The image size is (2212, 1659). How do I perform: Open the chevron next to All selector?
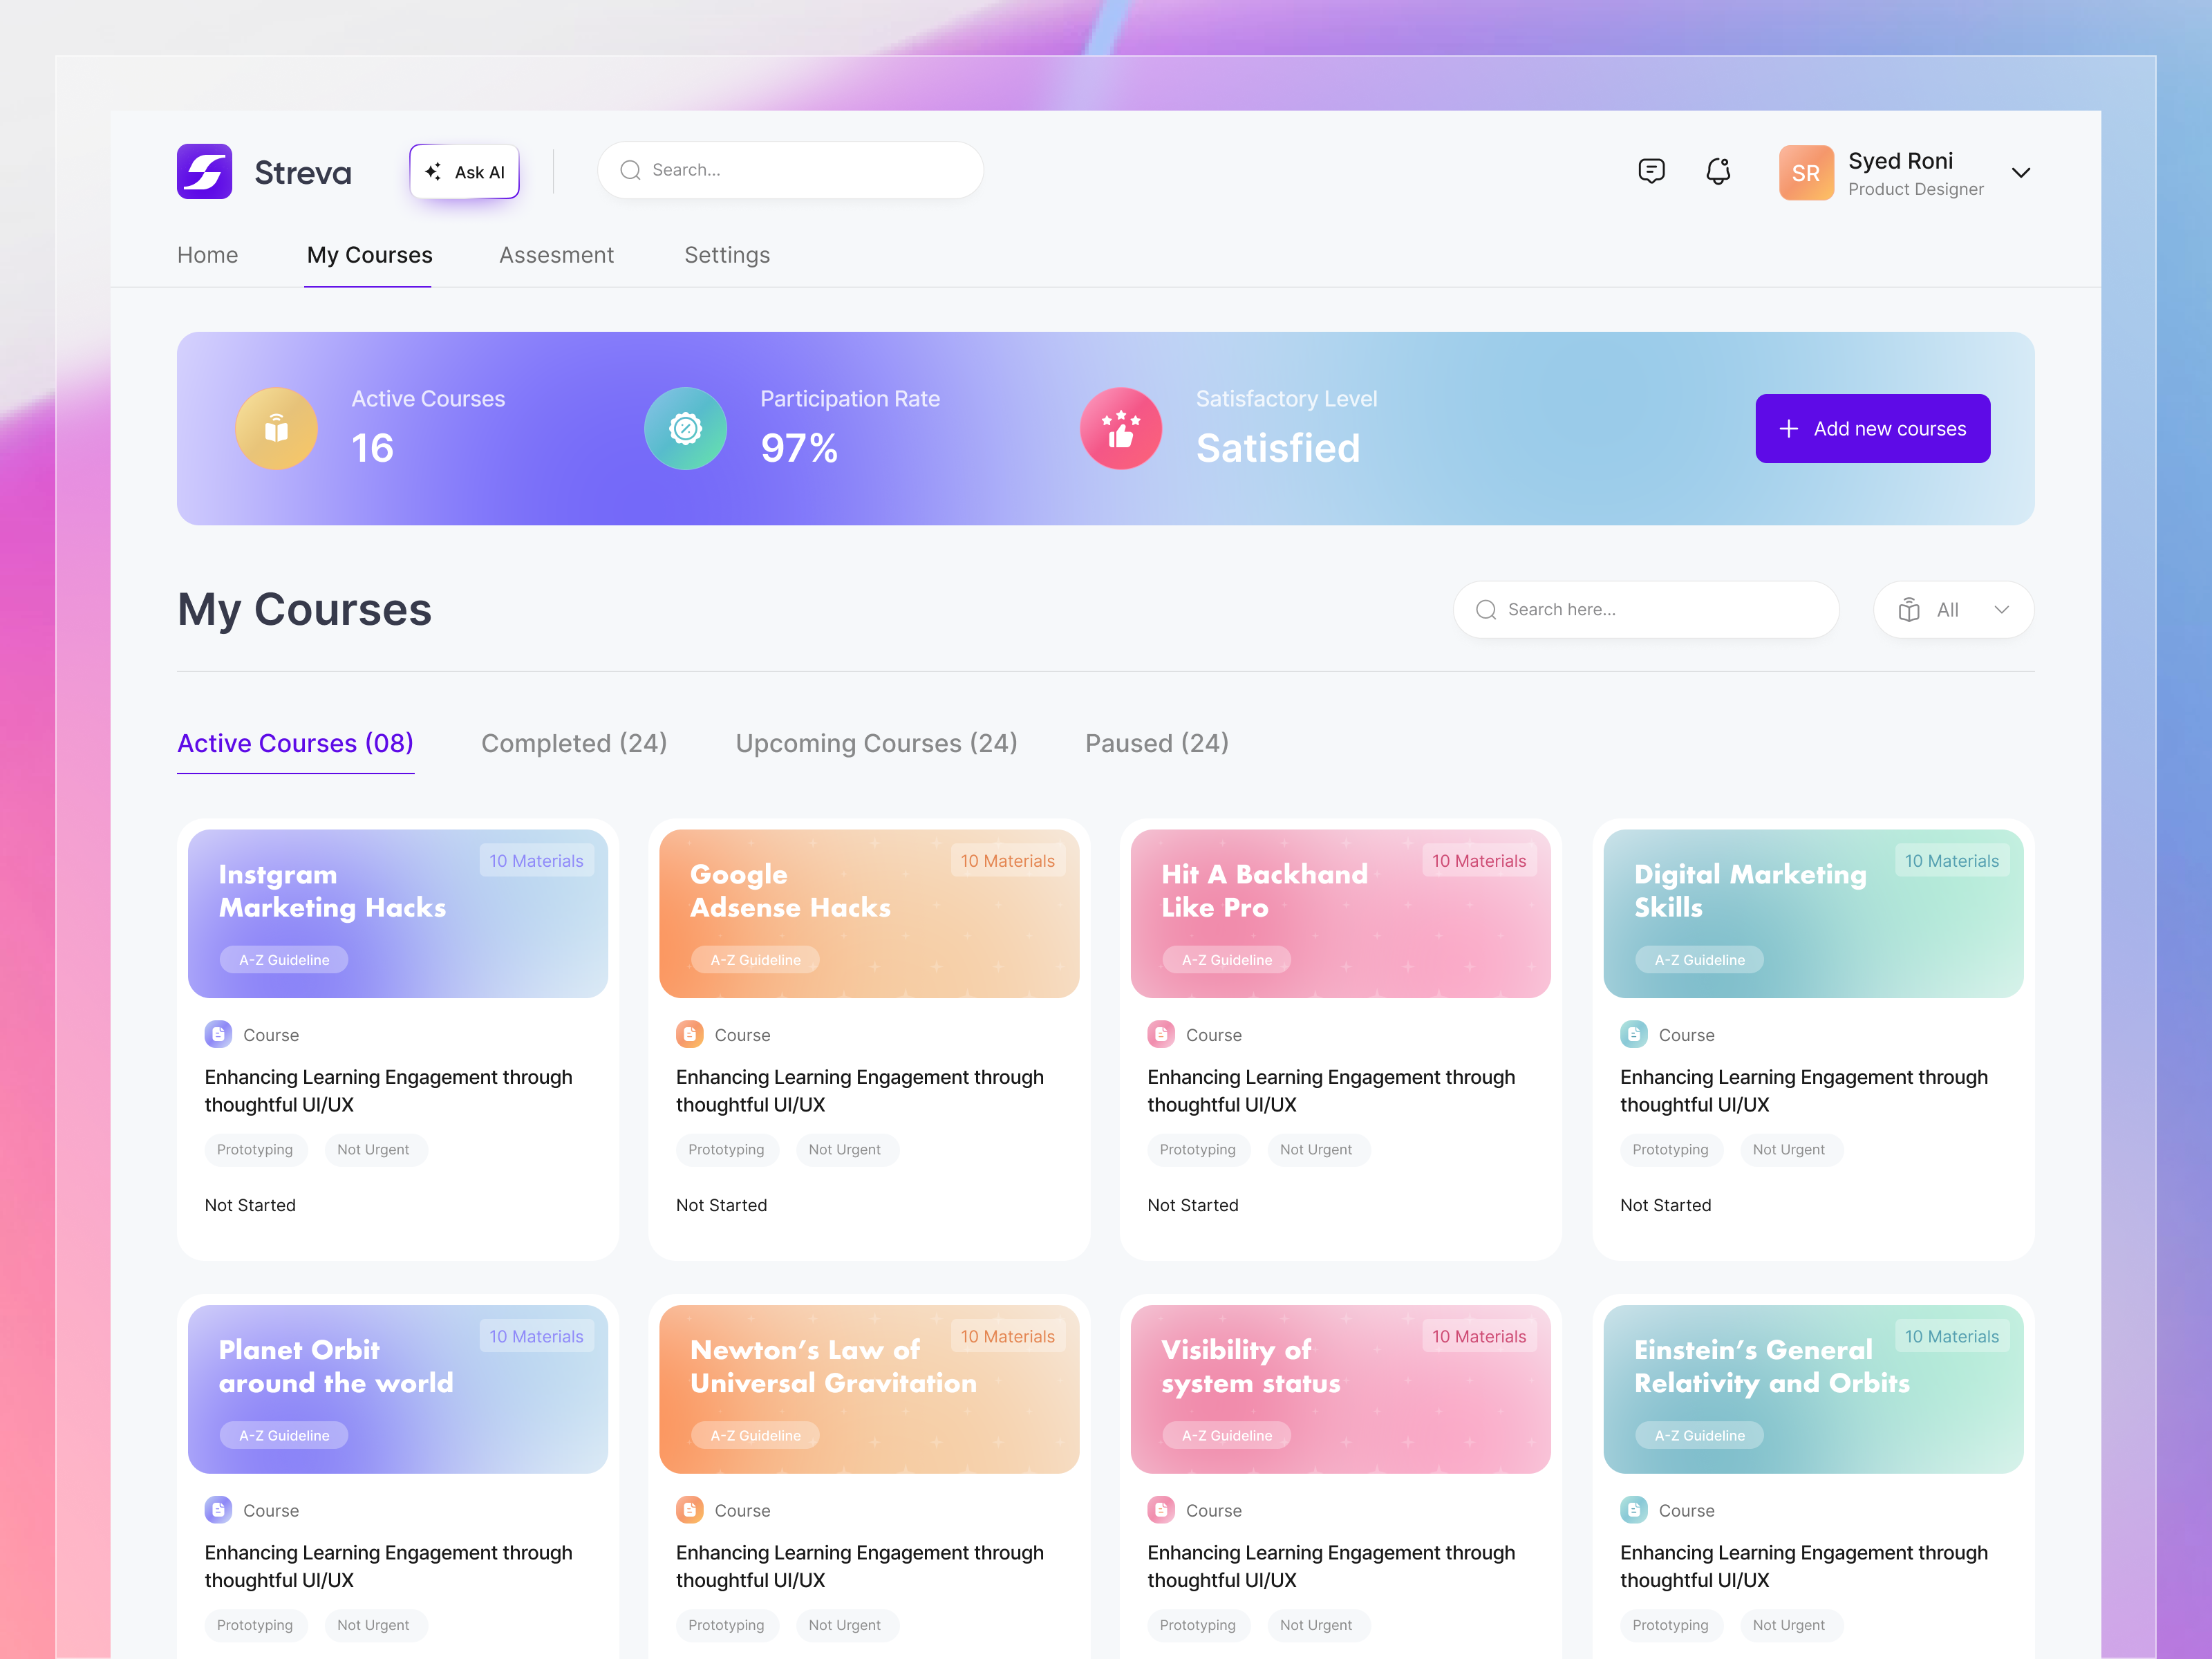pos(2002,609)
